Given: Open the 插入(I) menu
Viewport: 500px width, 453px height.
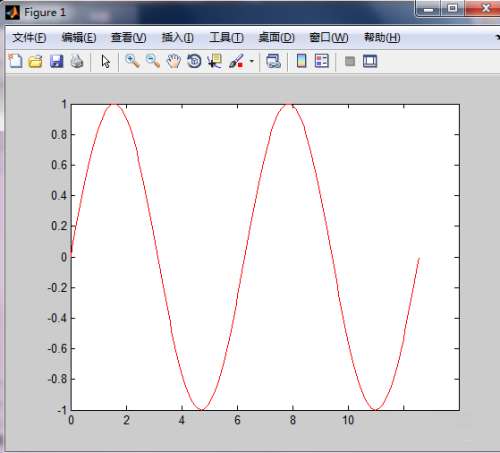Looking at the screenshot, I should [x=177, y=38].
